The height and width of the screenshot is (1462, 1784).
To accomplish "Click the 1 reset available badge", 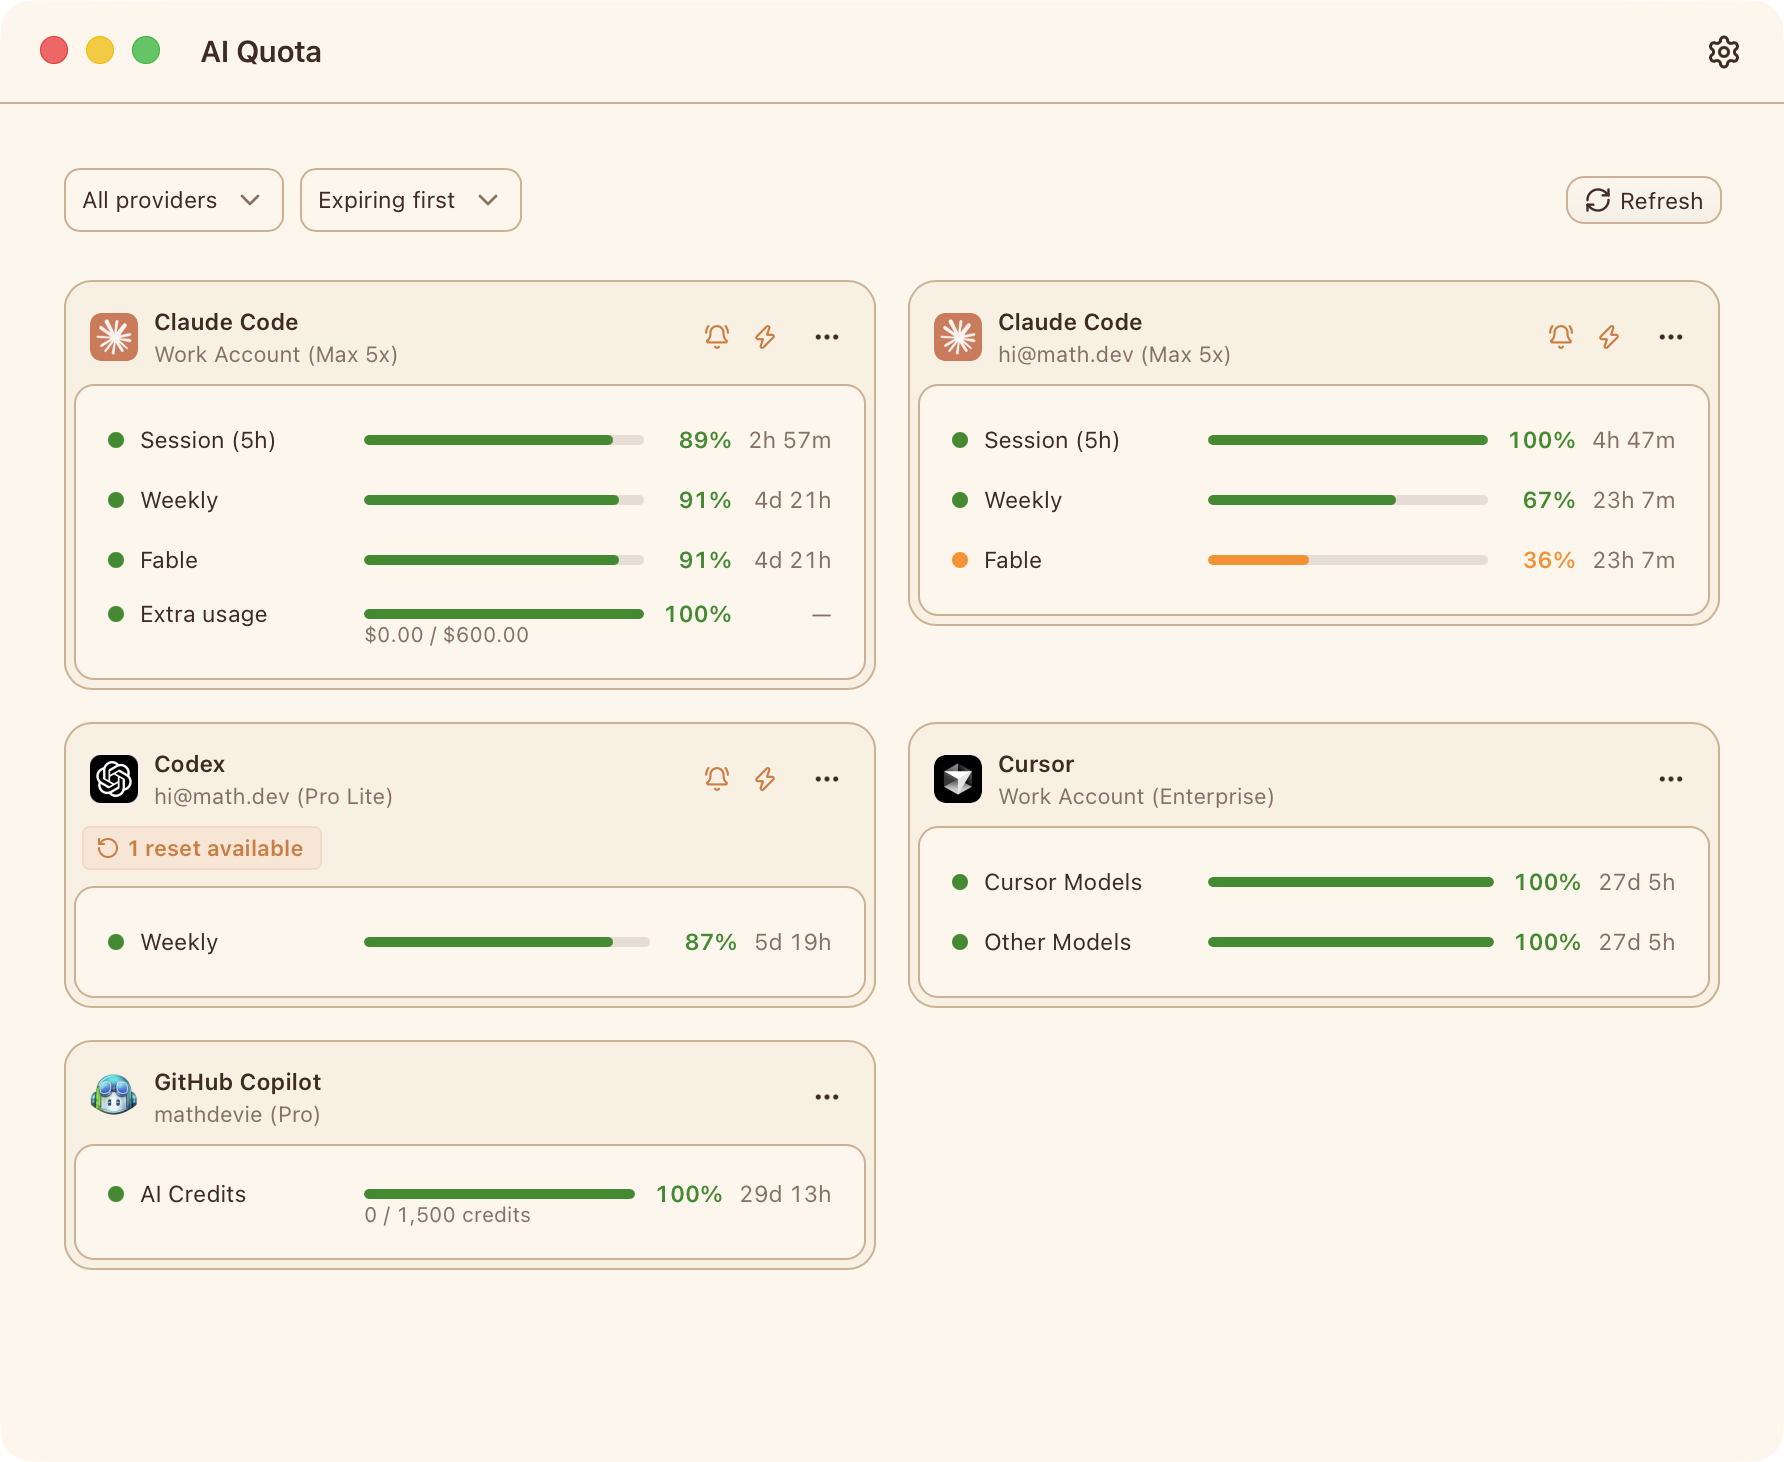I will 202,848.
